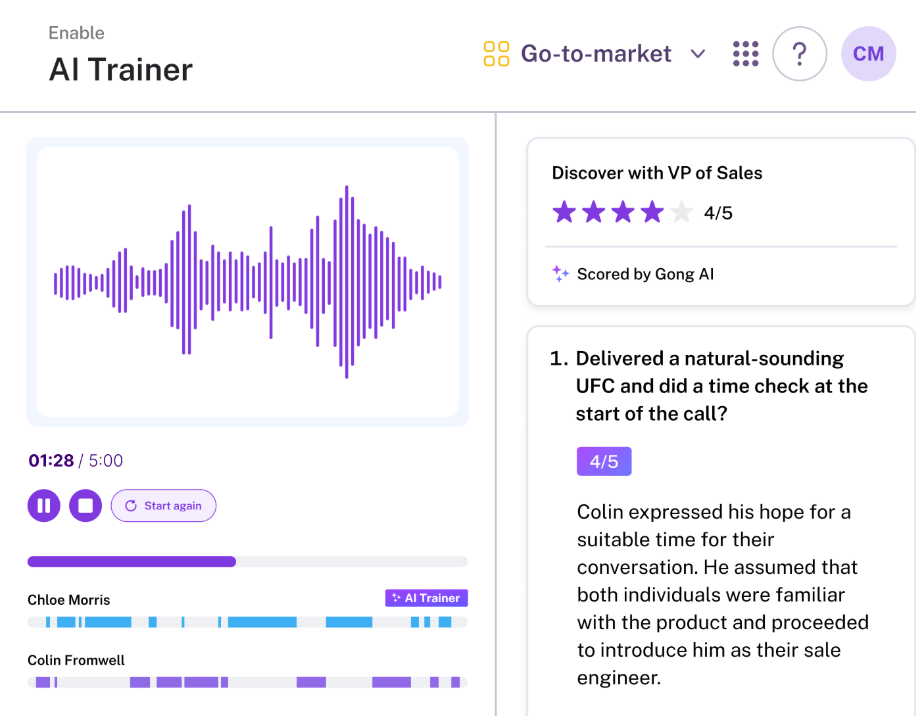Click Colin Fromwell's talk timeline
Screen dimensions: 916x716
coord(247,682)
